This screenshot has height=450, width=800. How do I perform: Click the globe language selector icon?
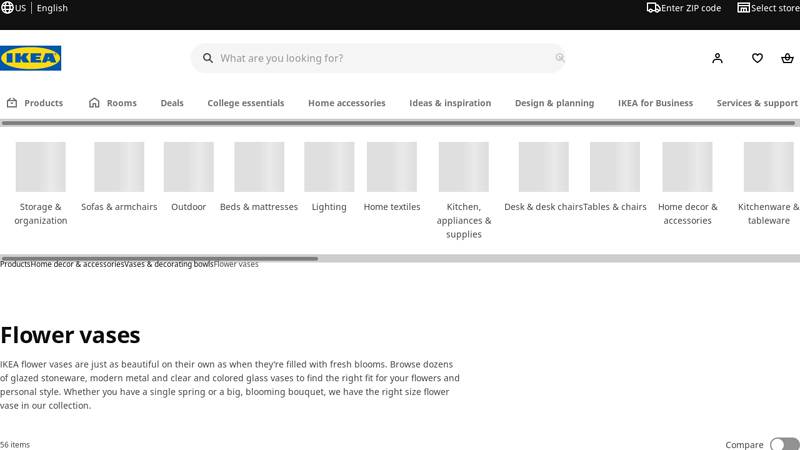tap(7, 8)
